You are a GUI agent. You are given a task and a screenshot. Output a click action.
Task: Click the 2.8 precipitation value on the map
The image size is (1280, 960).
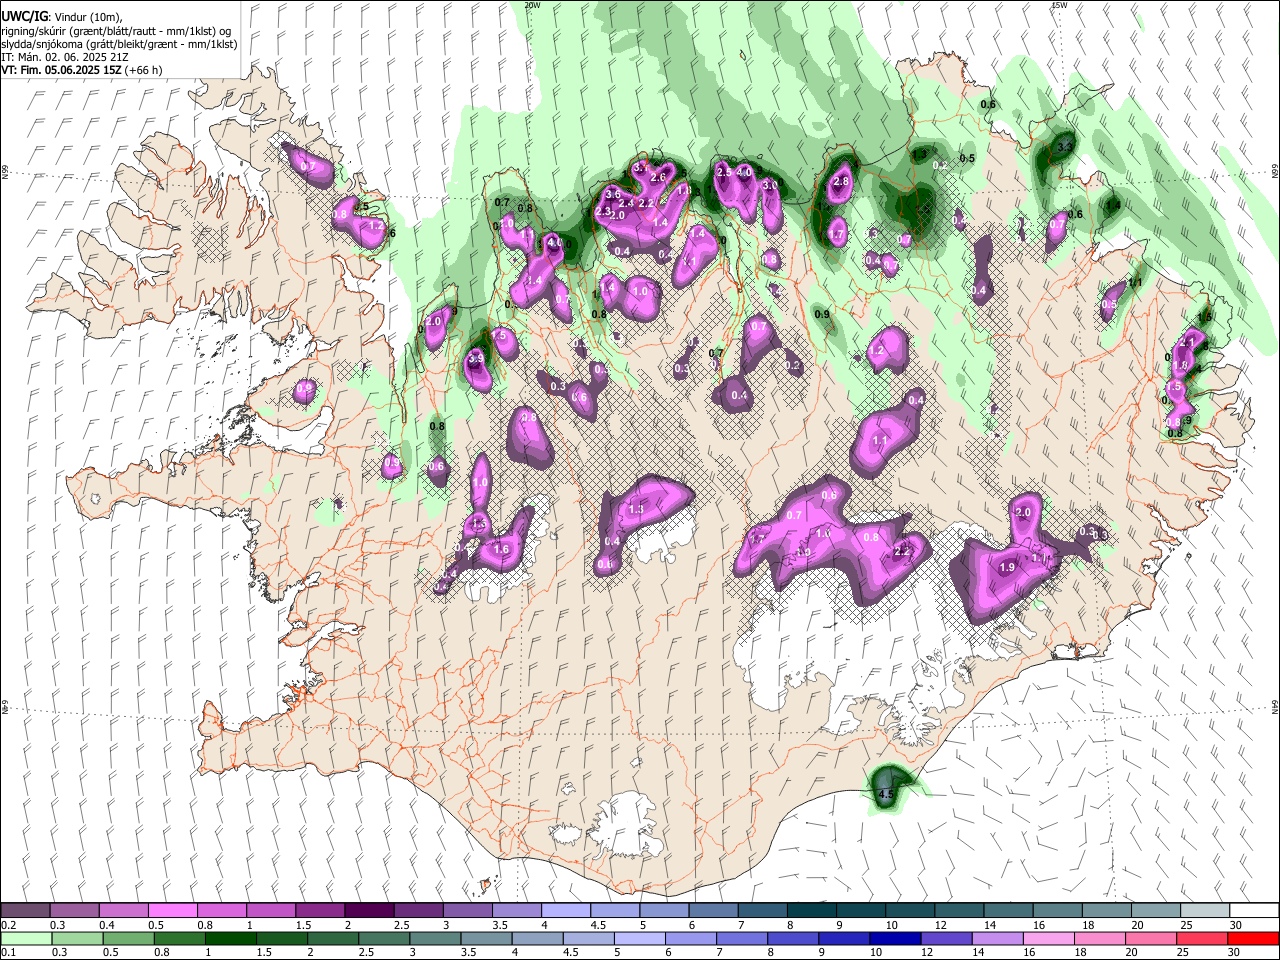click(x=841, y=182)
